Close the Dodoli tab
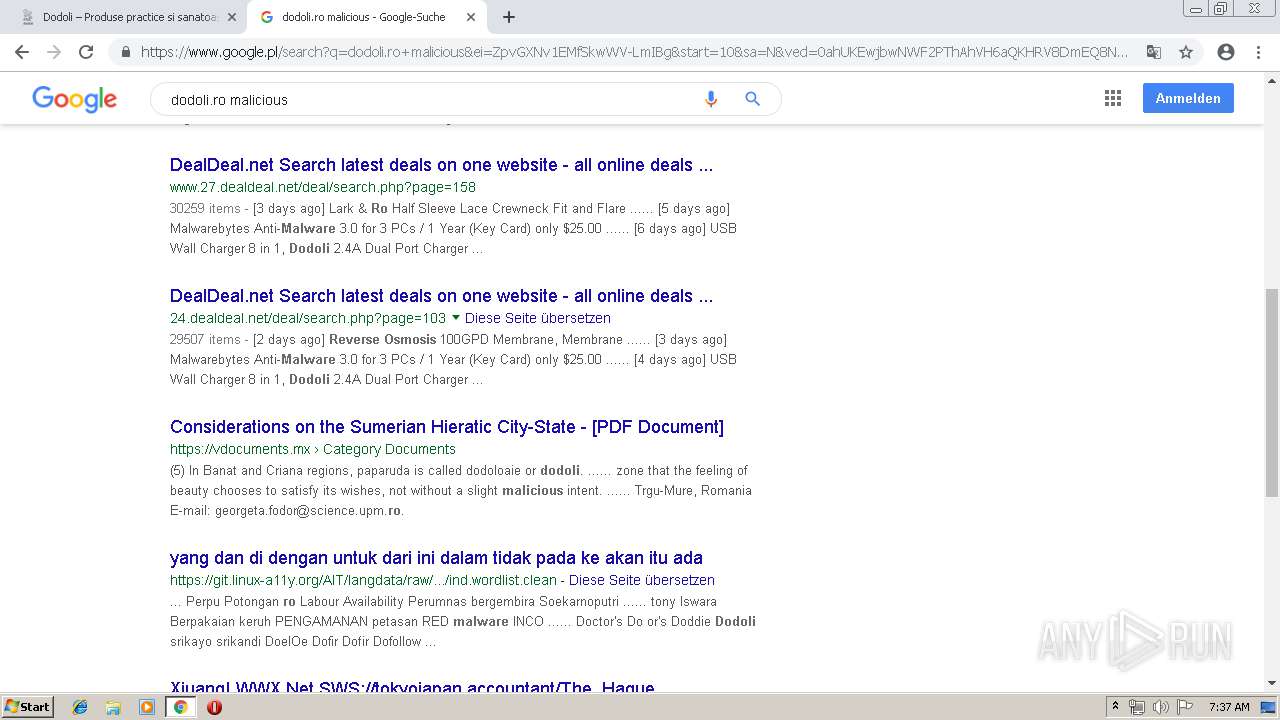This screenshot has width=1280, height=720. (232, 17)
